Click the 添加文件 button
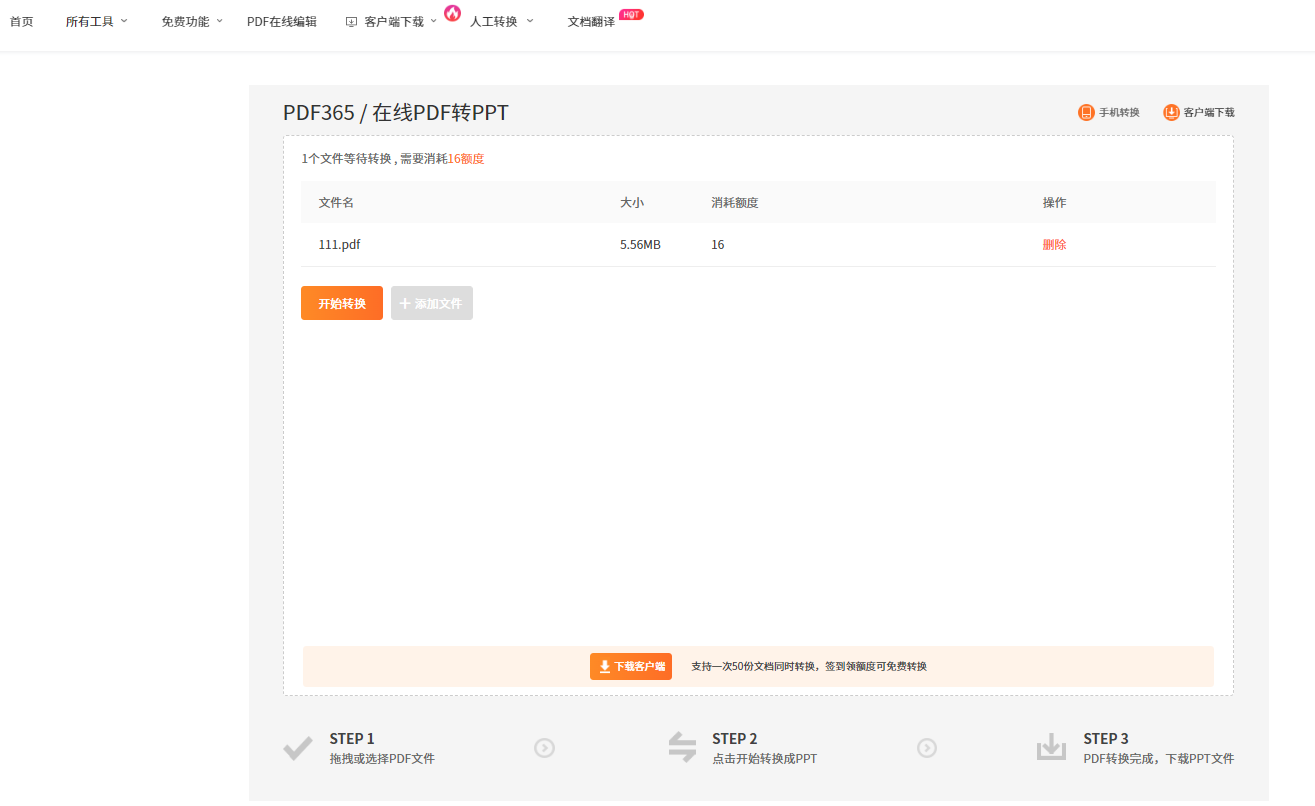 coord(432,303)
